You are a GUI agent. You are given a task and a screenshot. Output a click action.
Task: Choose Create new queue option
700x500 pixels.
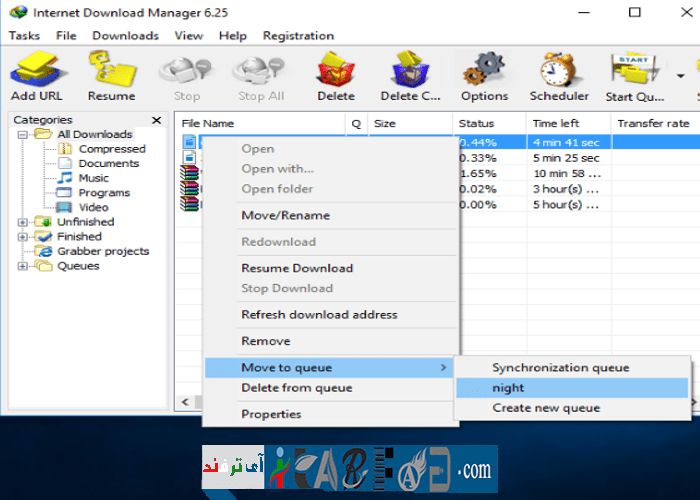click(546, 408)
